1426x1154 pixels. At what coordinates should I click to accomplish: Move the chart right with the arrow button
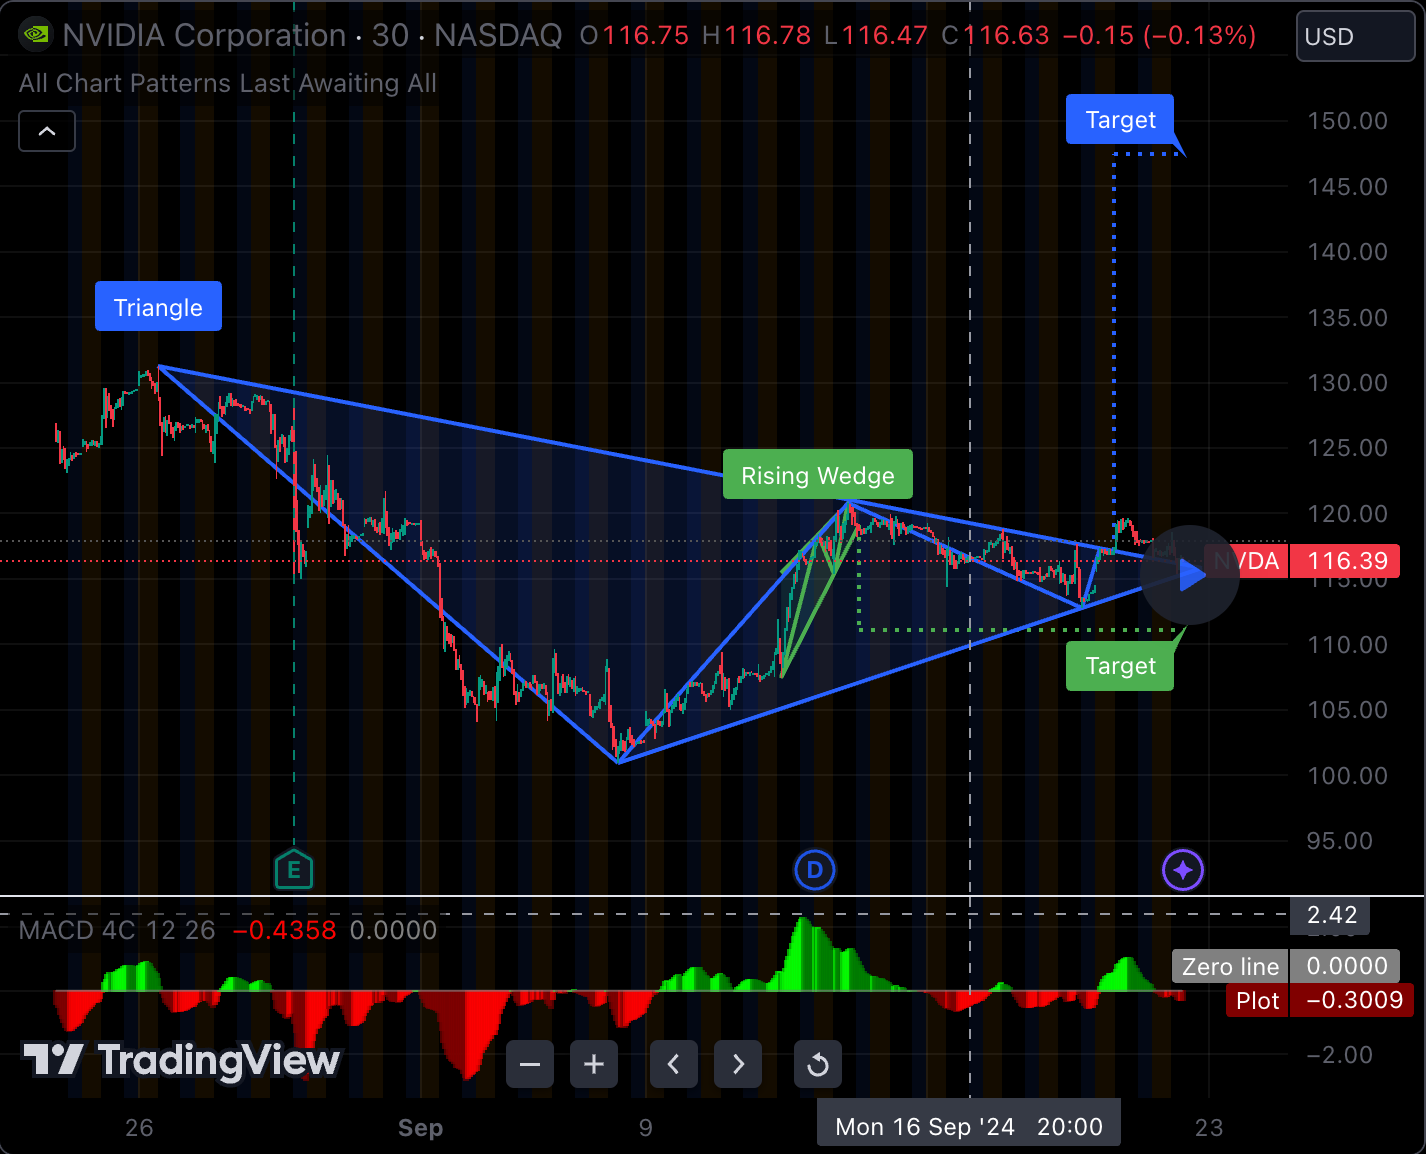tap(738, 1064)
